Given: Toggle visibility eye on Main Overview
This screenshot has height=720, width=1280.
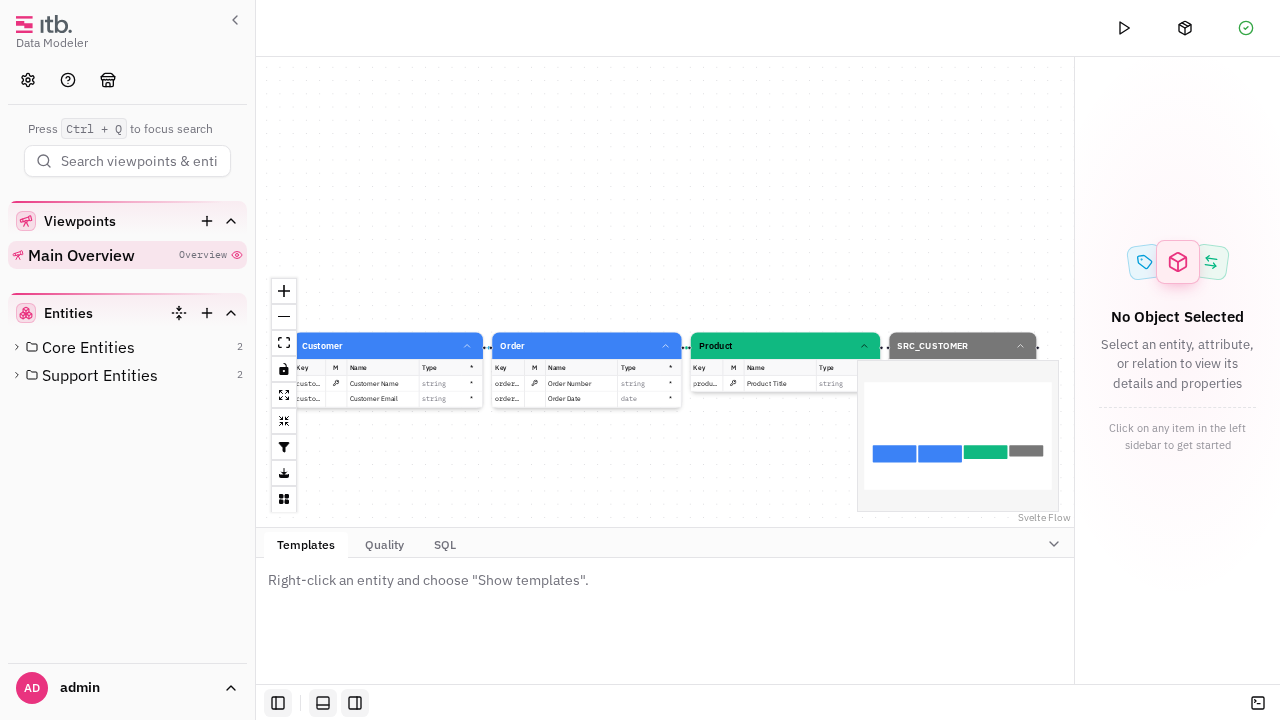Looking at the screenshot, I should coord(237,255).
